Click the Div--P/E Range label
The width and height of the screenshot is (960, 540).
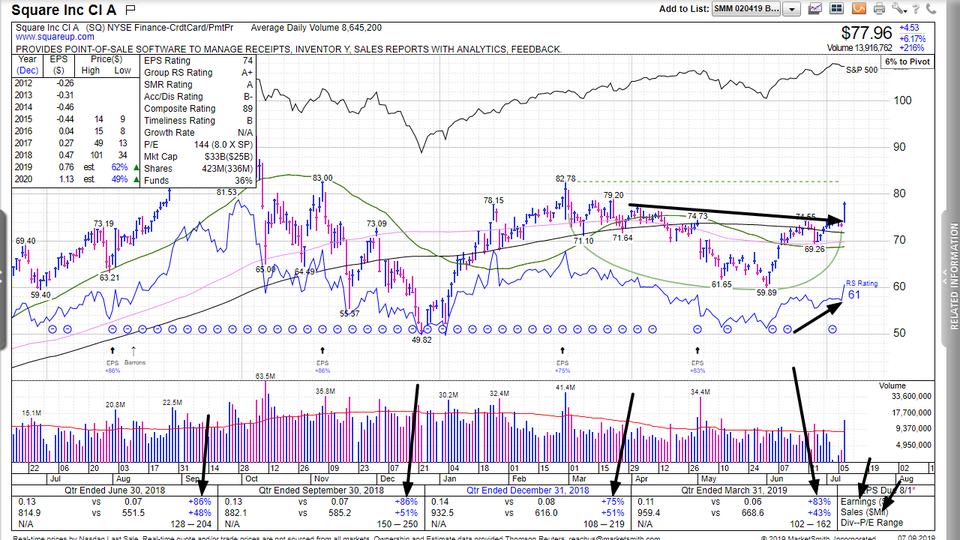point(872,523)
